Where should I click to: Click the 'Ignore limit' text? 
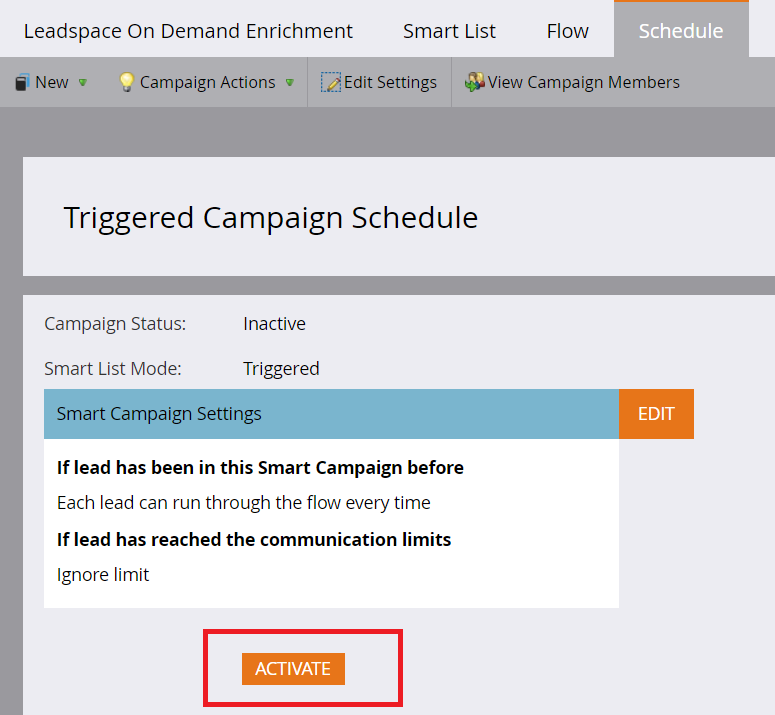[x=103, y=575]
